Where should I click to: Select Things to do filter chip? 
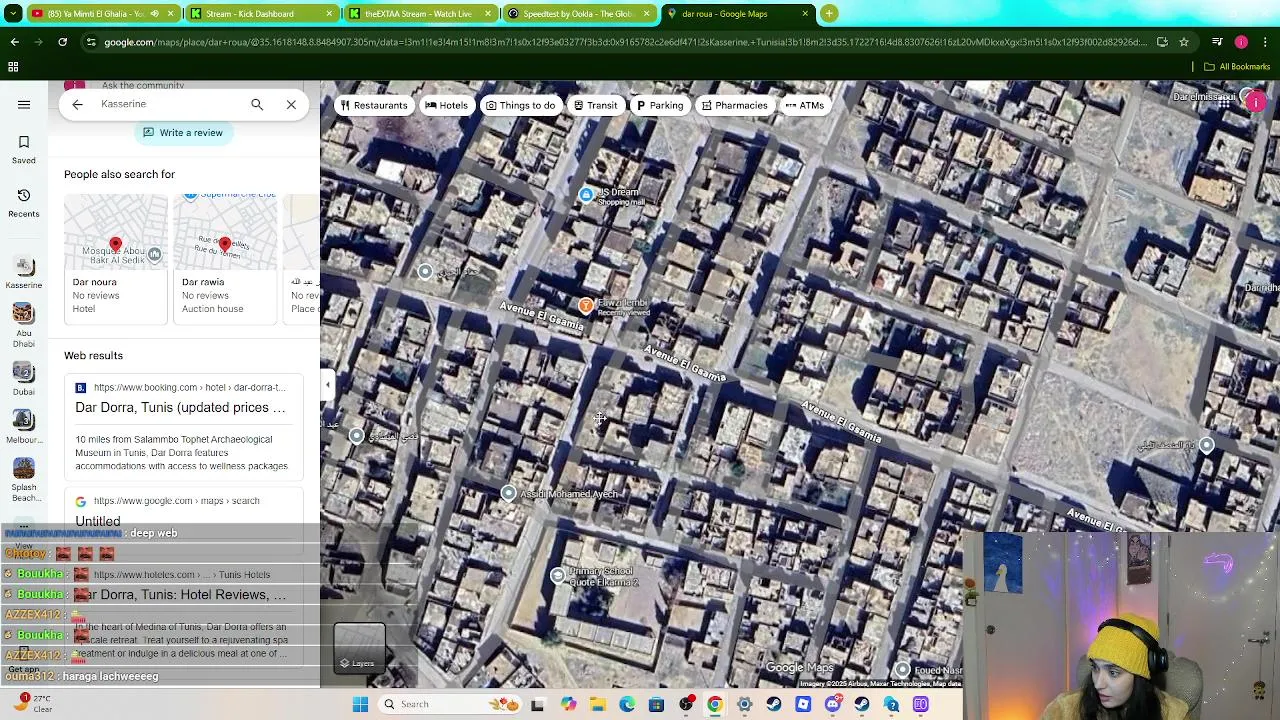(x=520, y=105)
